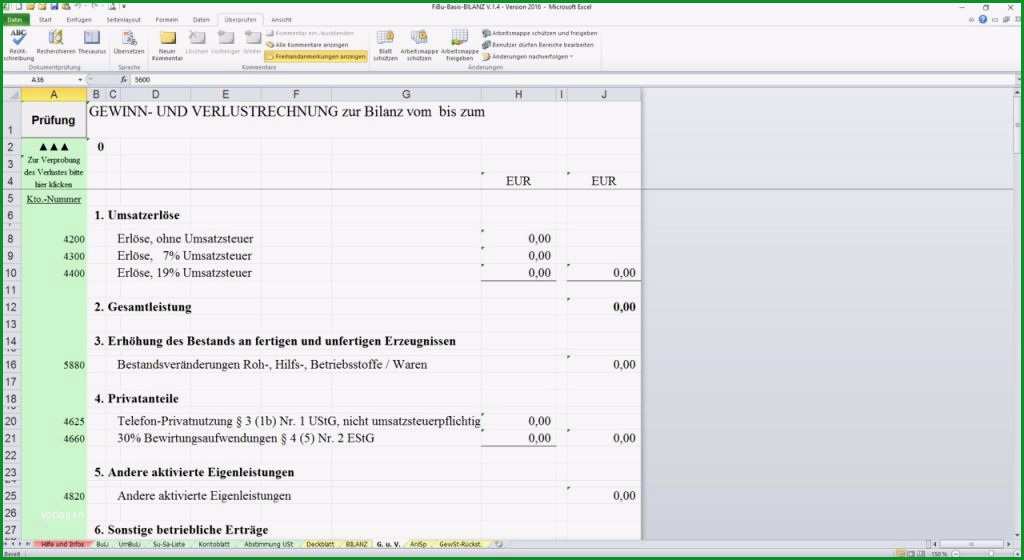Open the Su-Sa-Liste sheet tab
1024x560 pixels.
(168, 544)
